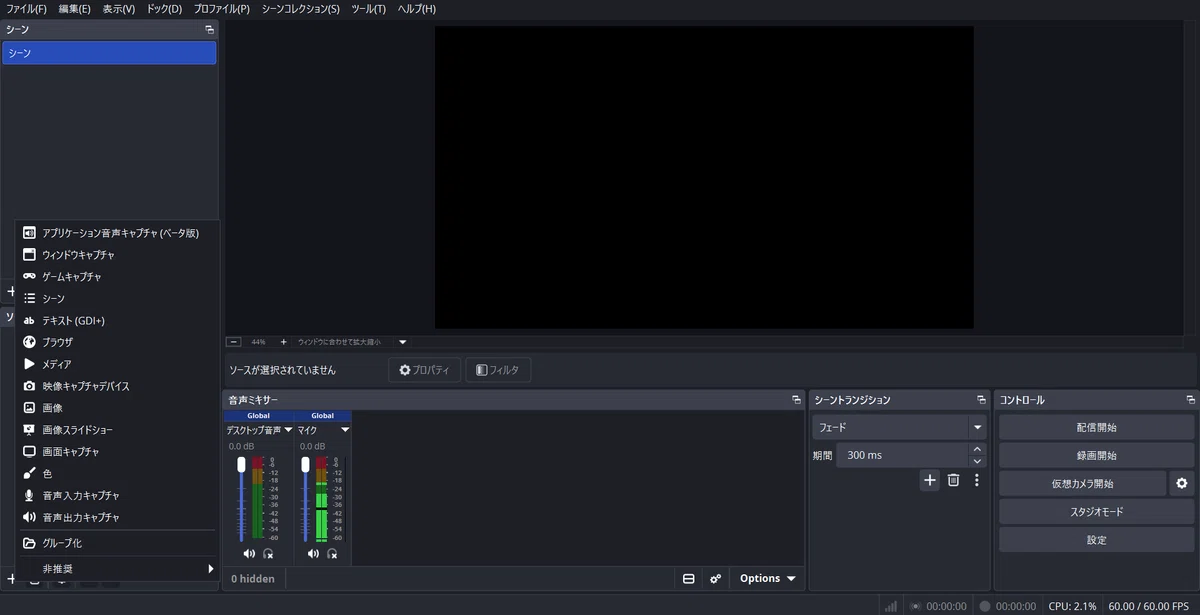Screen dimensions: 1200x615
Task: Add 画面キャプチャ source
Action: [117, 452]
